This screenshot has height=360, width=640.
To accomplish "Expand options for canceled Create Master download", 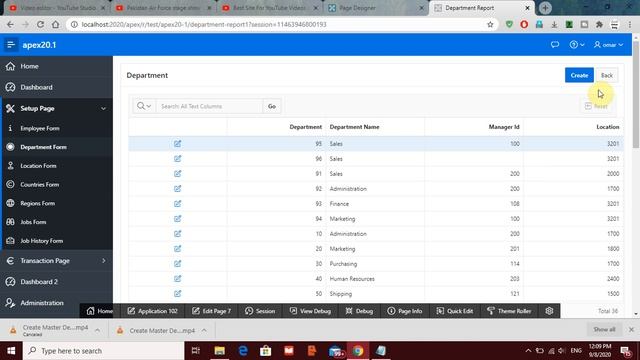I will 98,330.
